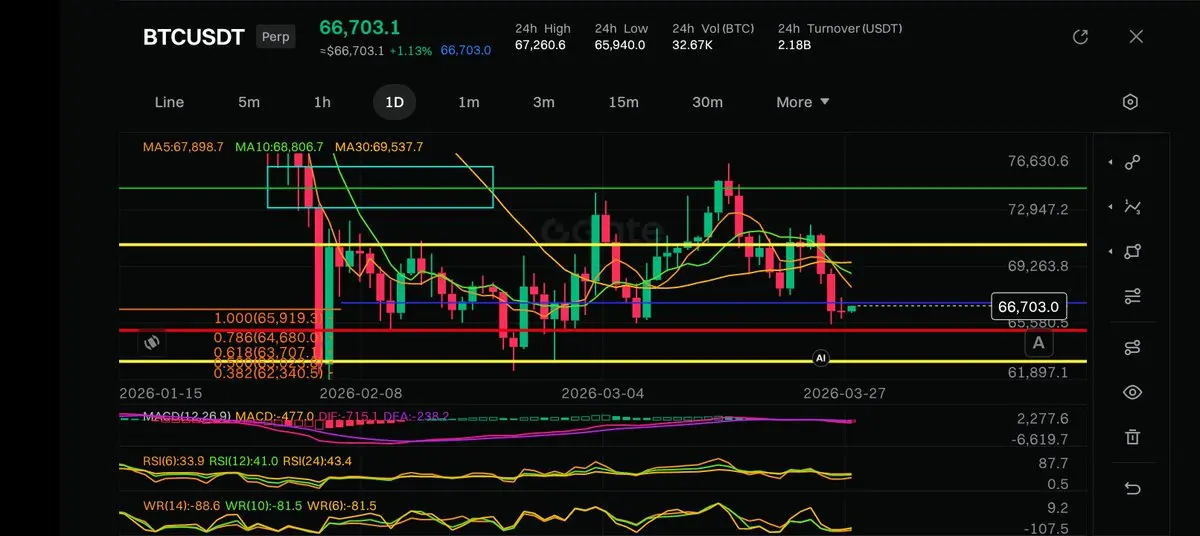Click the 2026-03-27 date label
Viewport: 1200px width, 536px height.
tap(844, 393)
